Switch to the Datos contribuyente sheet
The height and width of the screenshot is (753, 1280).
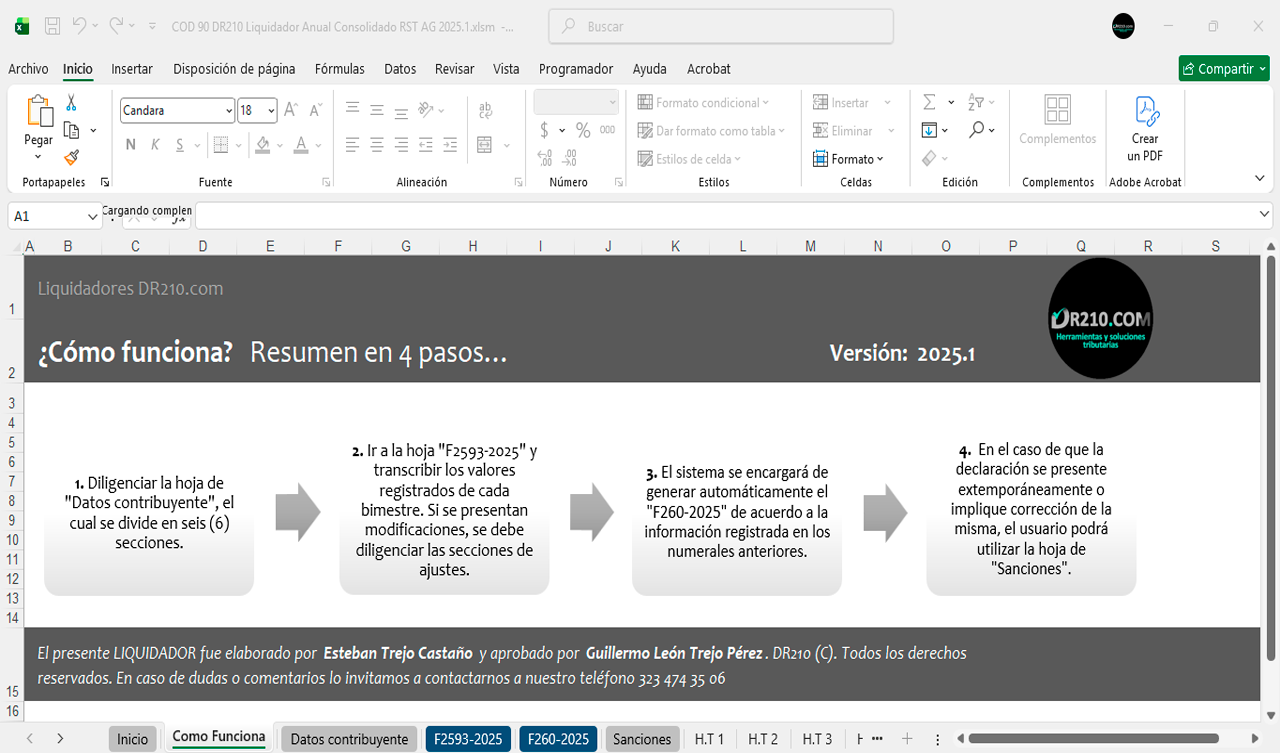[349, 739]
